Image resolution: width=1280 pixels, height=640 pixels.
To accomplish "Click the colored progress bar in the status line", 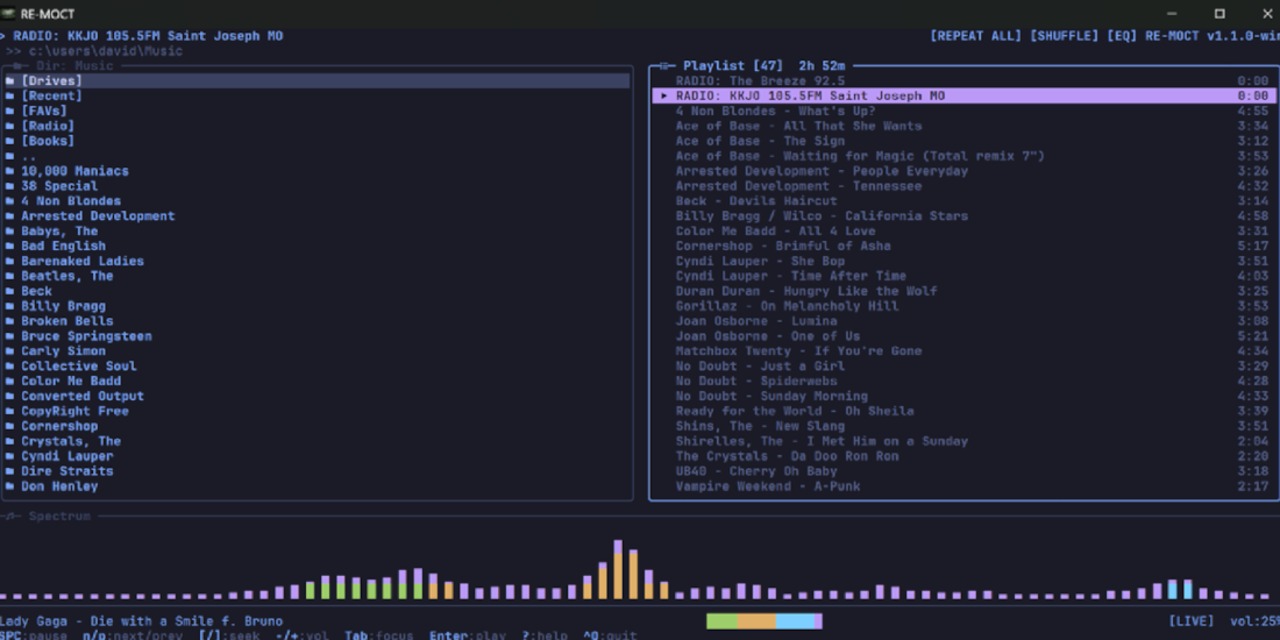I will coord(764,621).
